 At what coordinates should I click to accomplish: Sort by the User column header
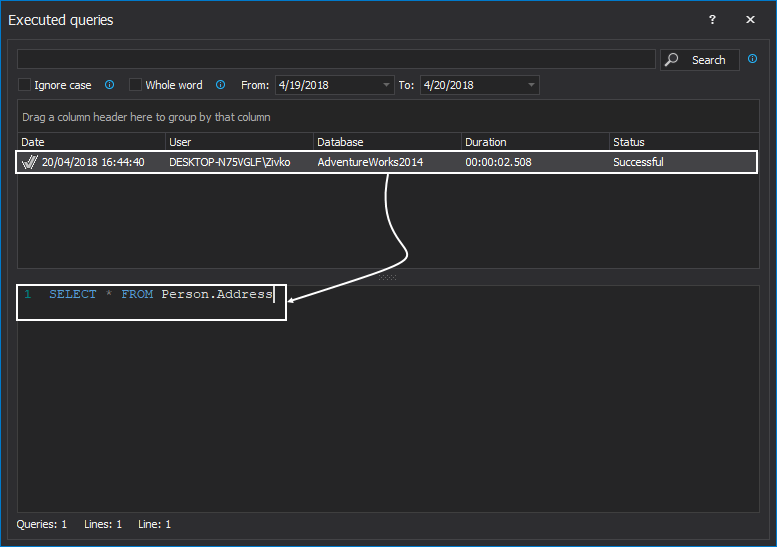239,142
